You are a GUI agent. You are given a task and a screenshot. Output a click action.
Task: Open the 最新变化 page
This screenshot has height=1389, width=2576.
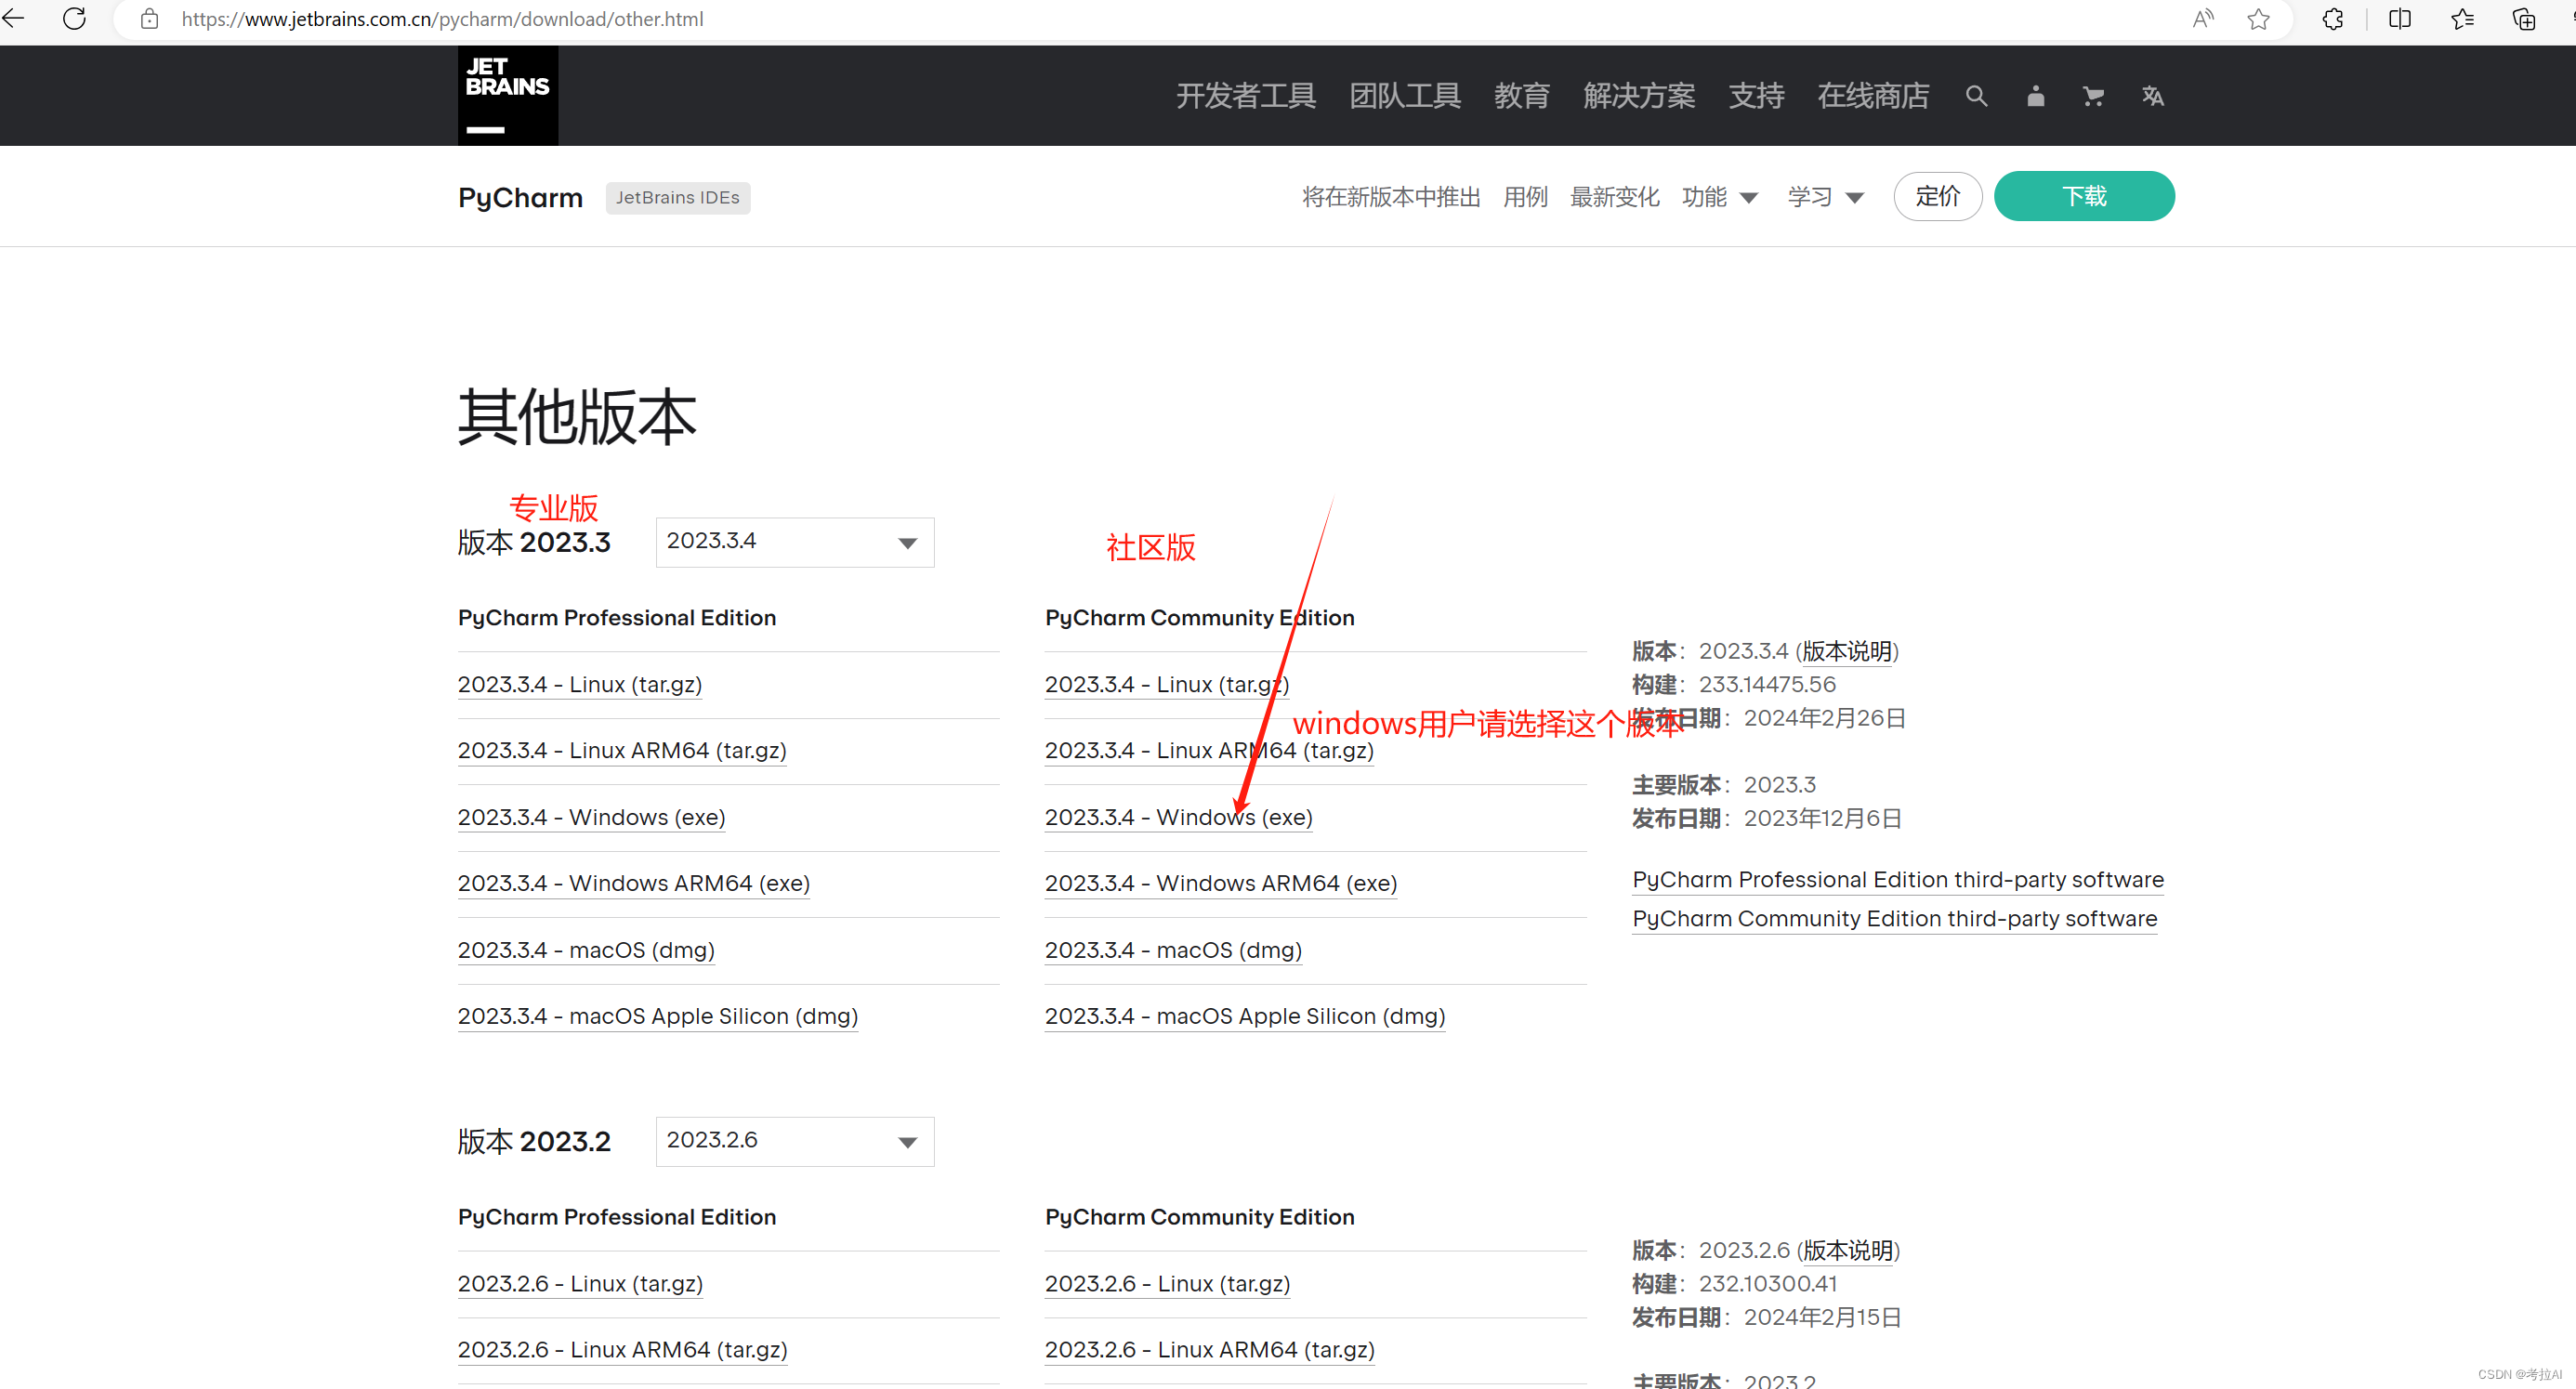(1614, 197)
